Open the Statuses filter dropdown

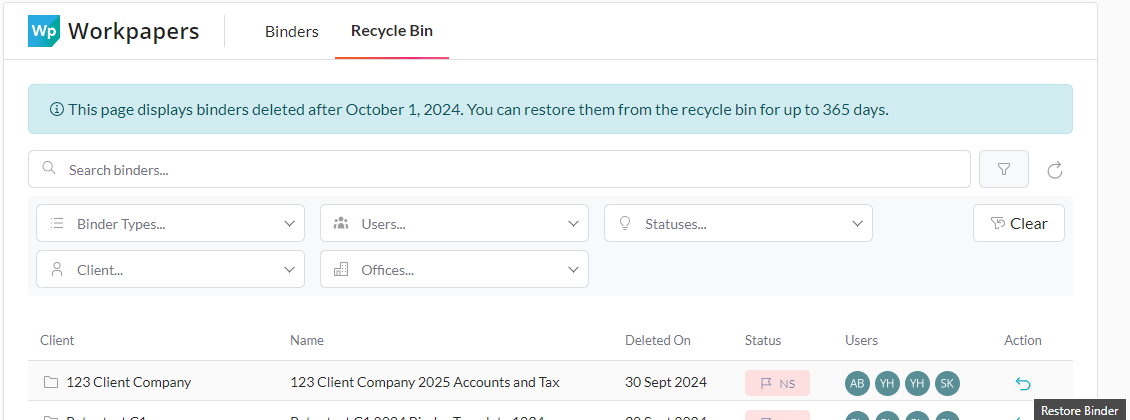coord(738,223)
